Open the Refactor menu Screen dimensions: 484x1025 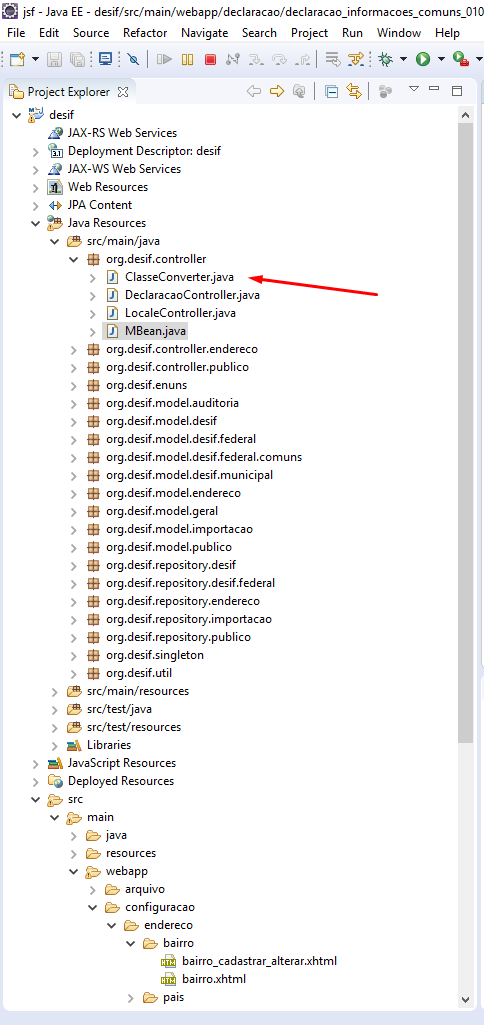145,33
